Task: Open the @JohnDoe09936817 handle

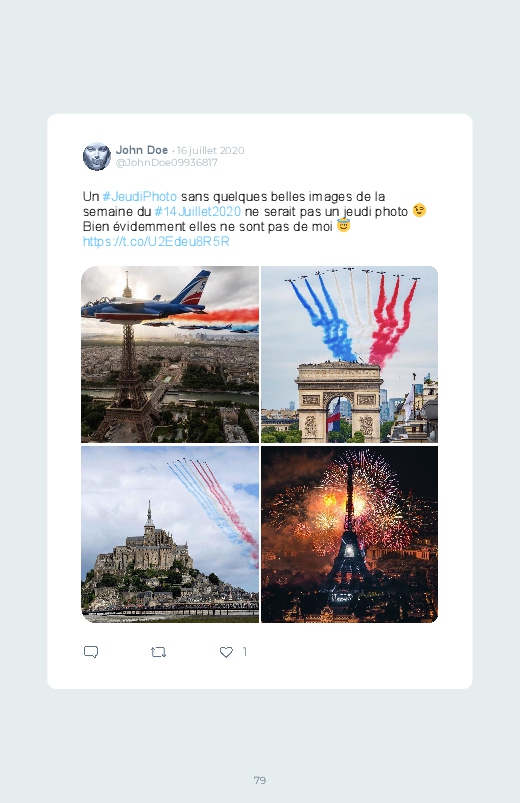Action: [167, 162]
